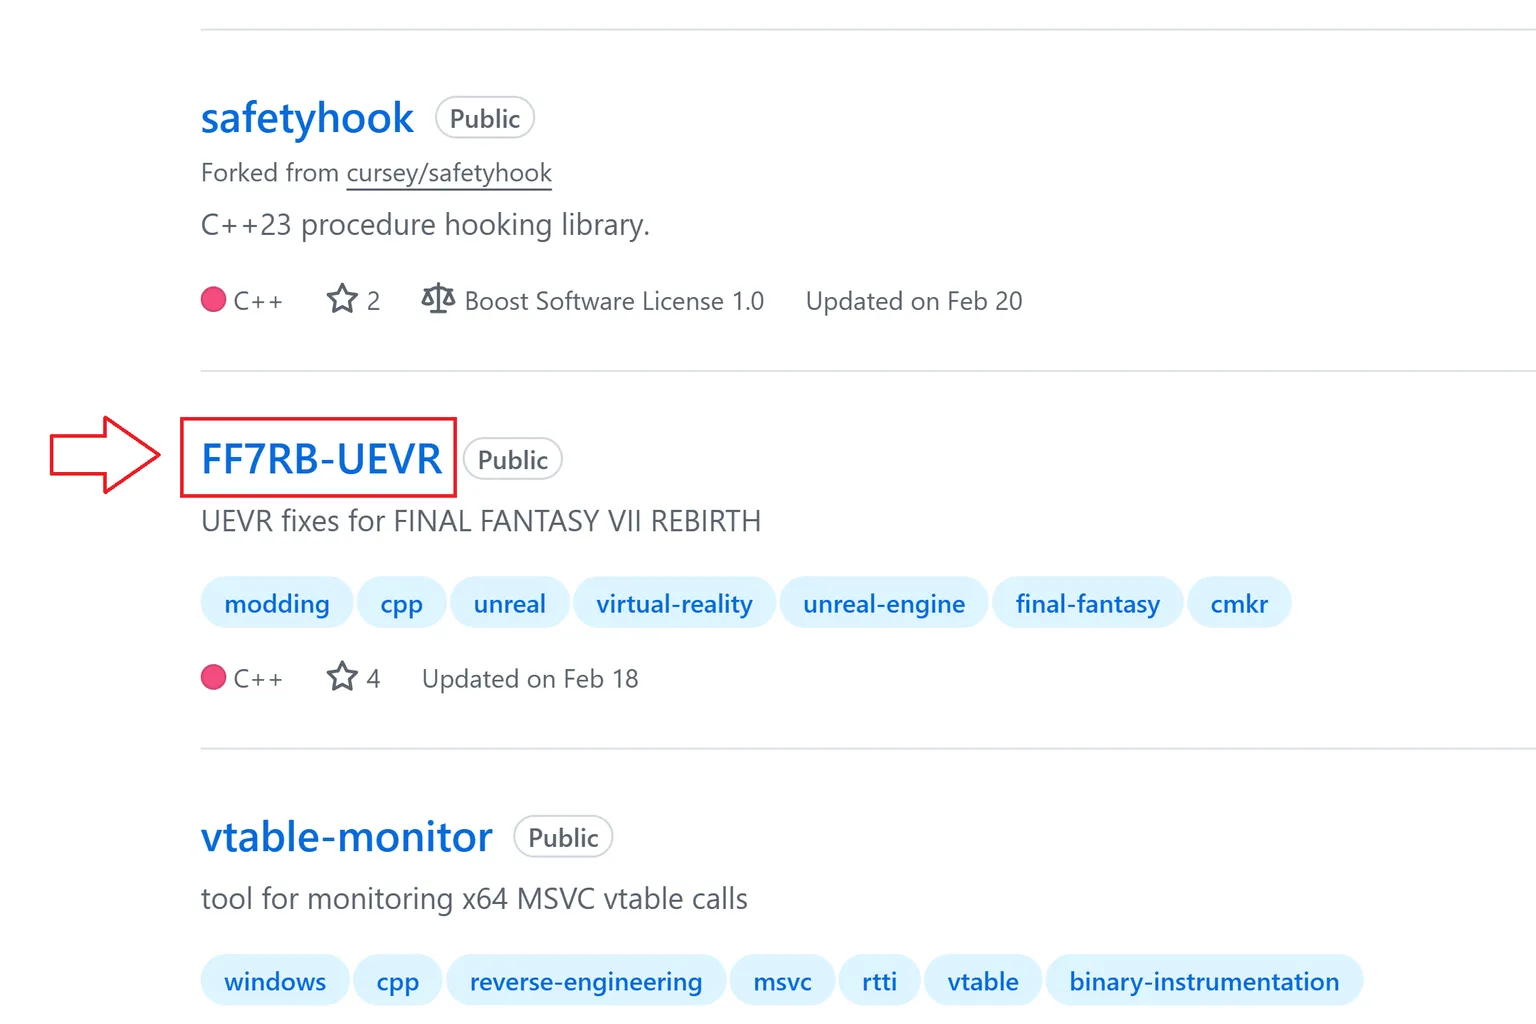The width and height of the screenshot is (1536, 1024).
Task: Select the rtti topic tag
Action: tap(879, 981)
